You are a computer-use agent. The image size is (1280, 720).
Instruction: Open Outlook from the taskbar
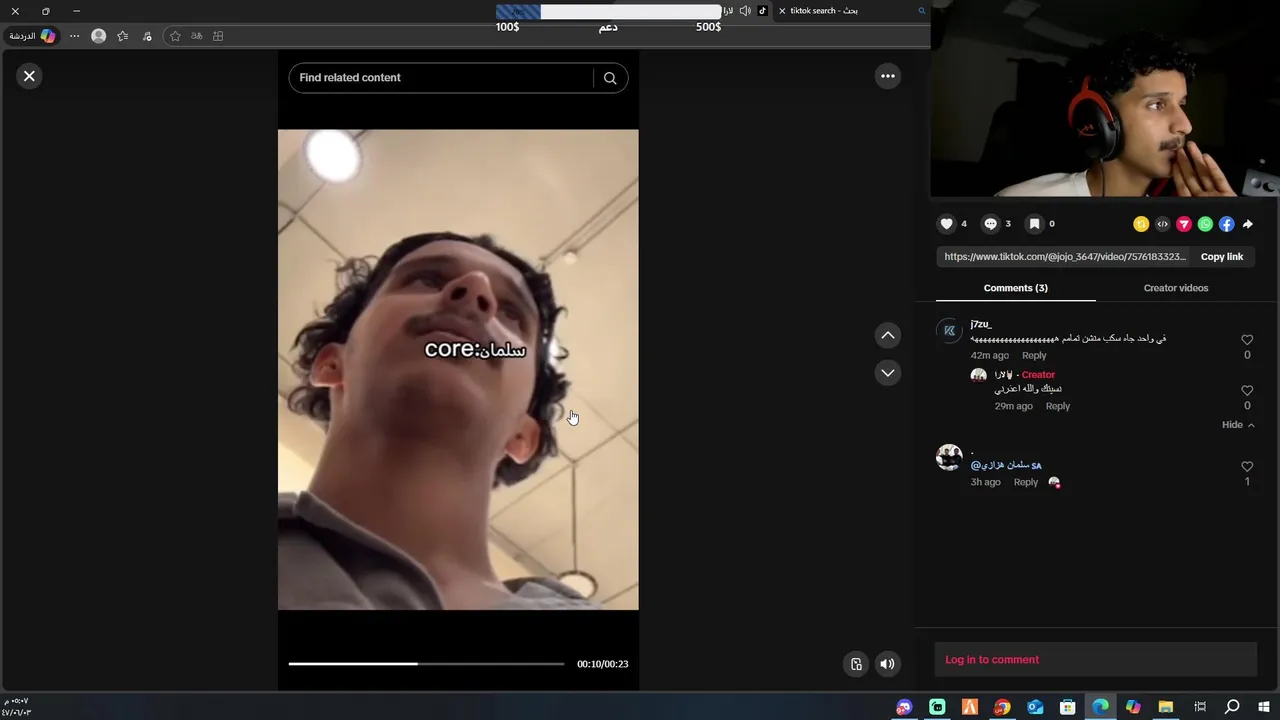click(x=1035, y=707)
